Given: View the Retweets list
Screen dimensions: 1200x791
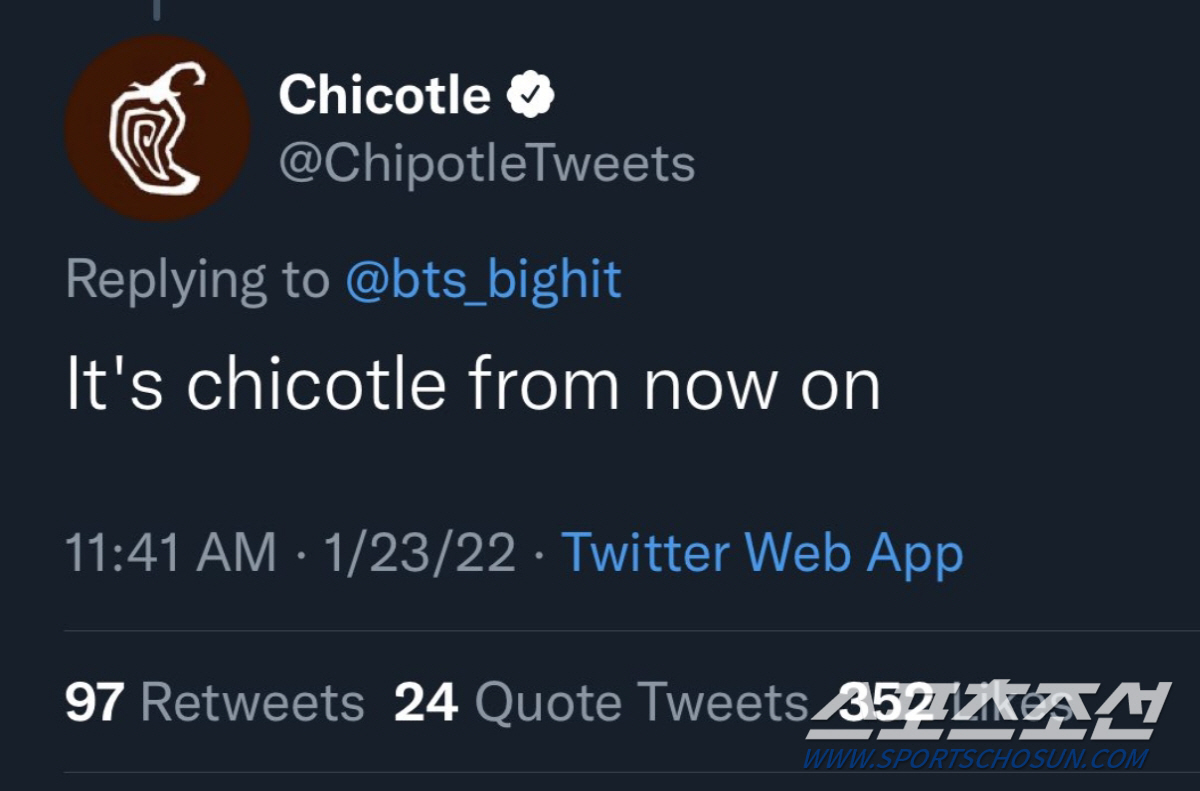Looking at the screenshot, I should (252, 703).
